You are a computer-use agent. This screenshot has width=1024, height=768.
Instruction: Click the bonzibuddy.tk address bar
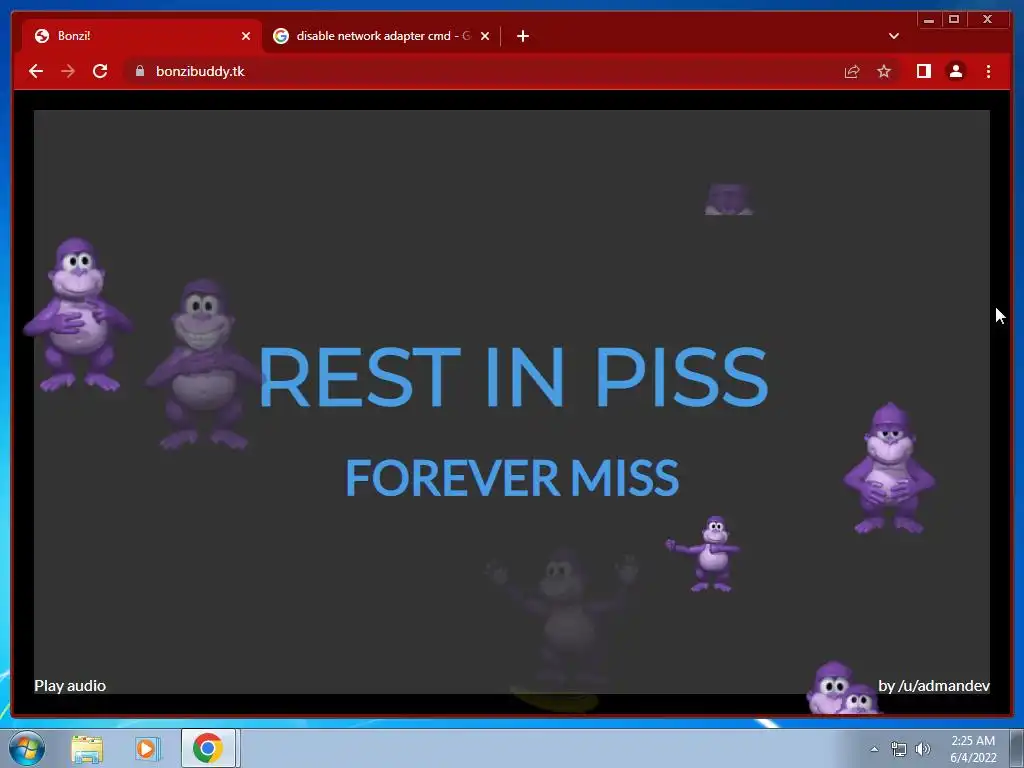pos(483,71)
